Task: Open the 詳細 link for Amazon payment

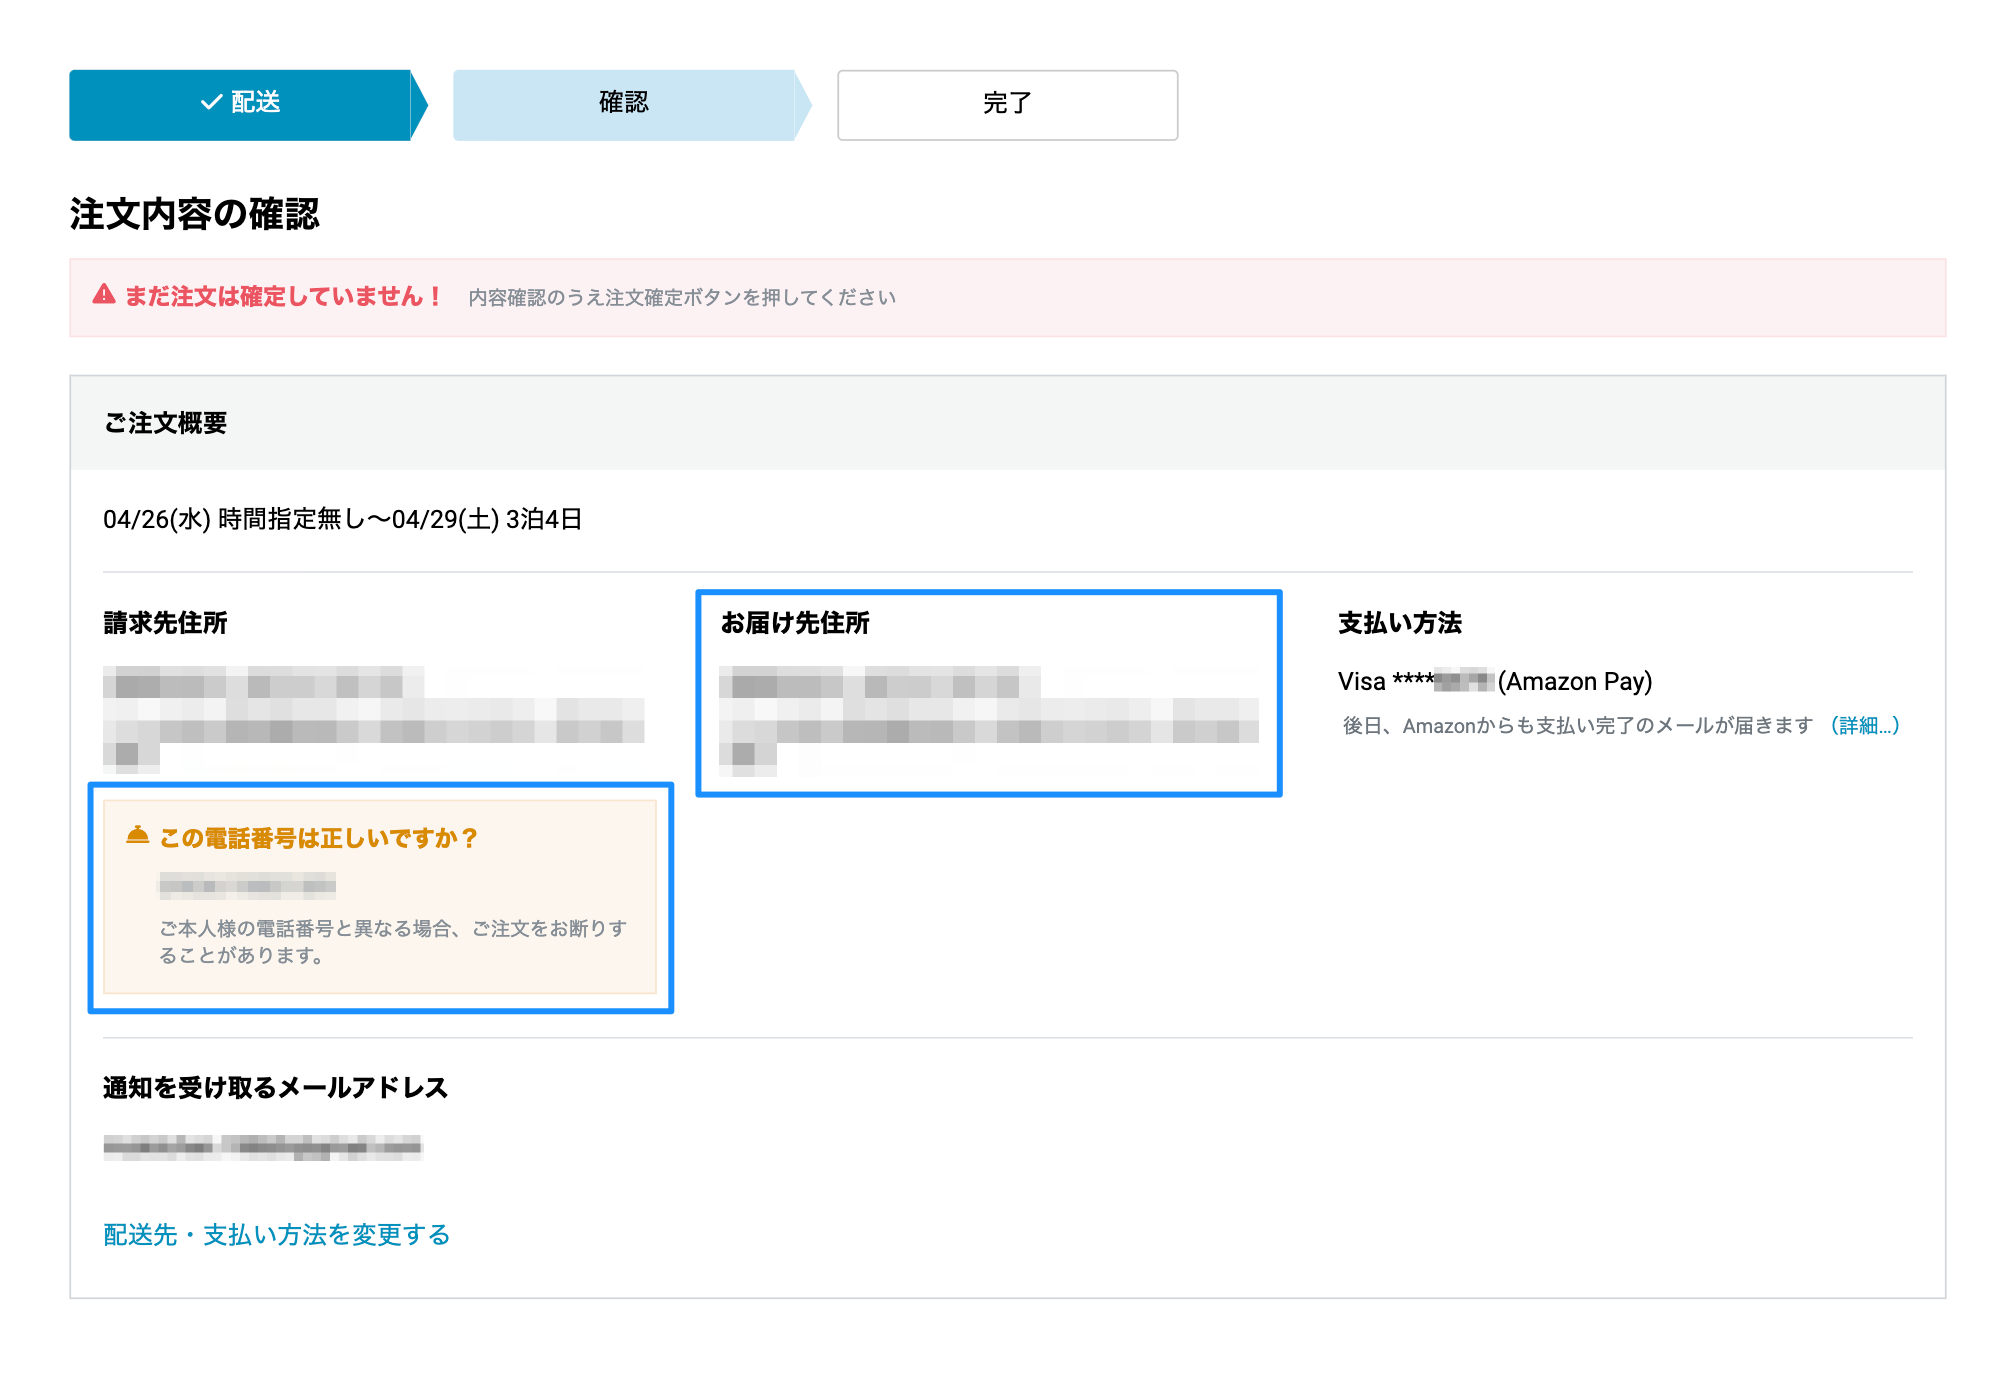Action: click(1865, 726)
